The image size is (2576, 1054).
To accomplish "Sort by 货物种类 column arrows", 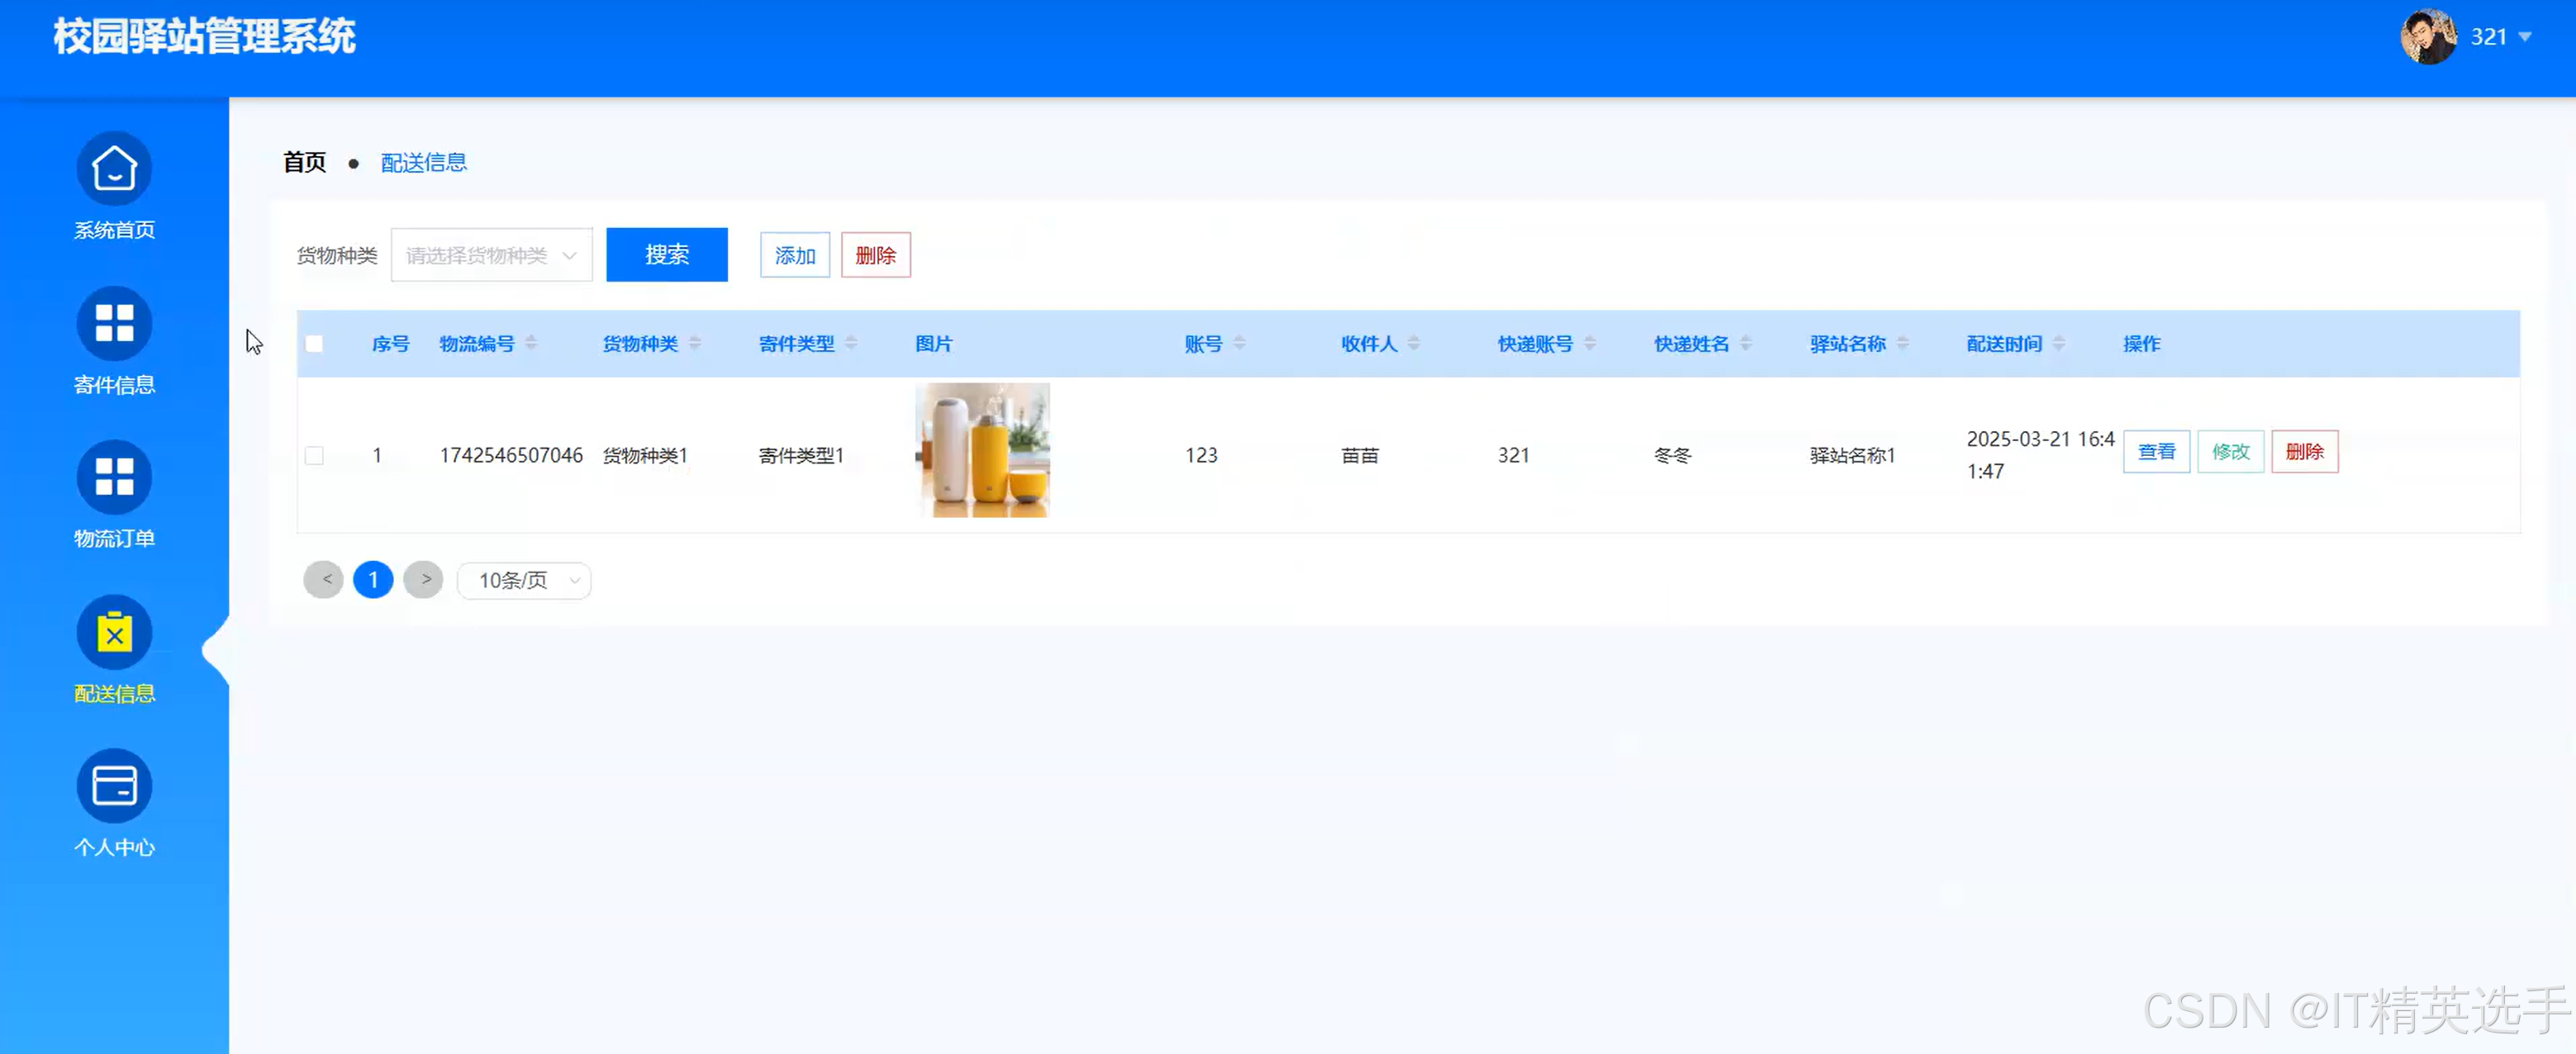I will [x=695, y=343].
